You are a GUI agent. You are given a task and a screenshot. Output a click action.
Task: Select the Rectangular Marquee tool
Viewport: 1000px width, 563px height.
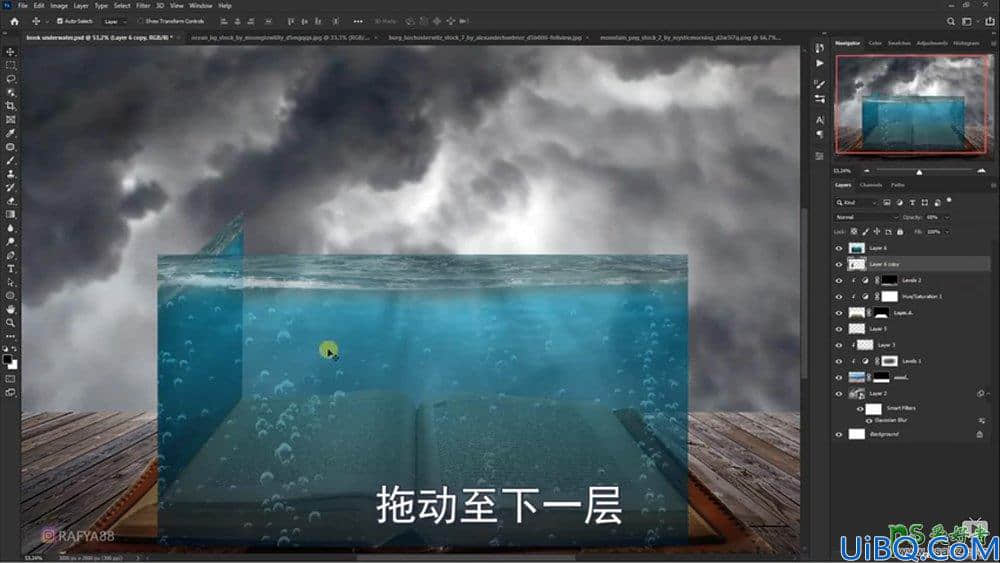click(x=10, y=65)
